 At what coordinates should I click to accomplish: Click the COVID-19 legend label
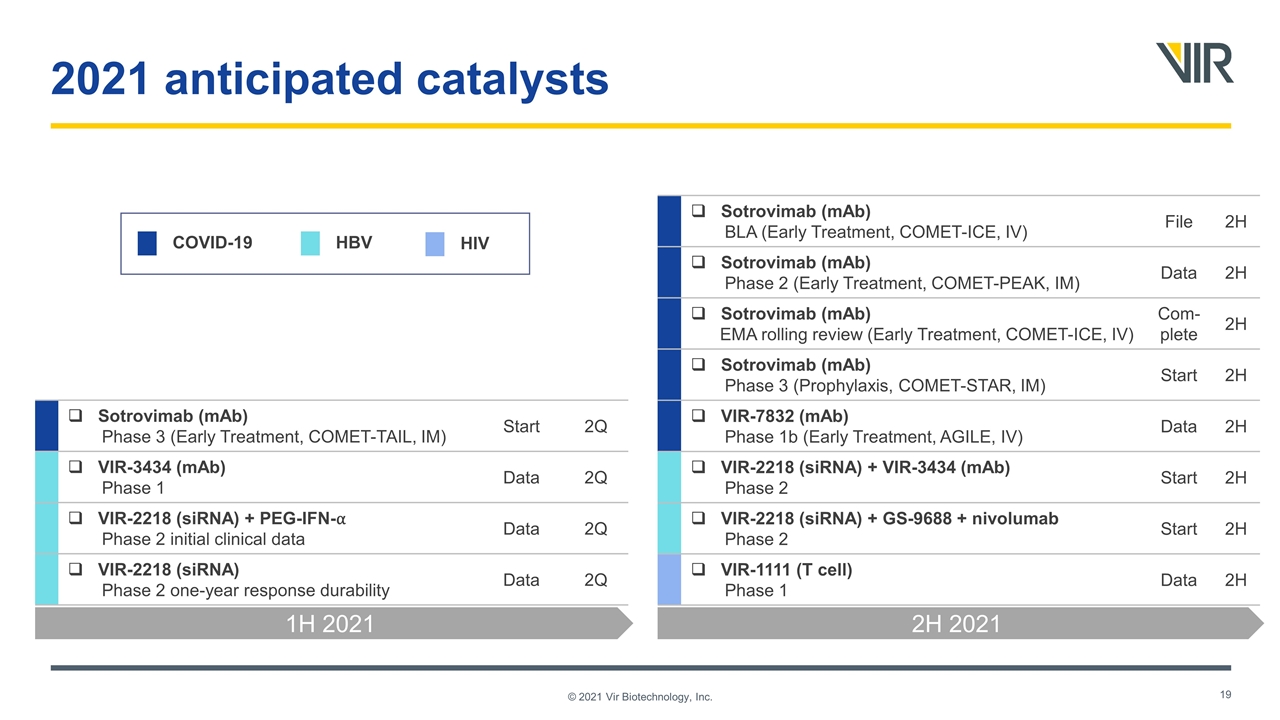(212, 243)
